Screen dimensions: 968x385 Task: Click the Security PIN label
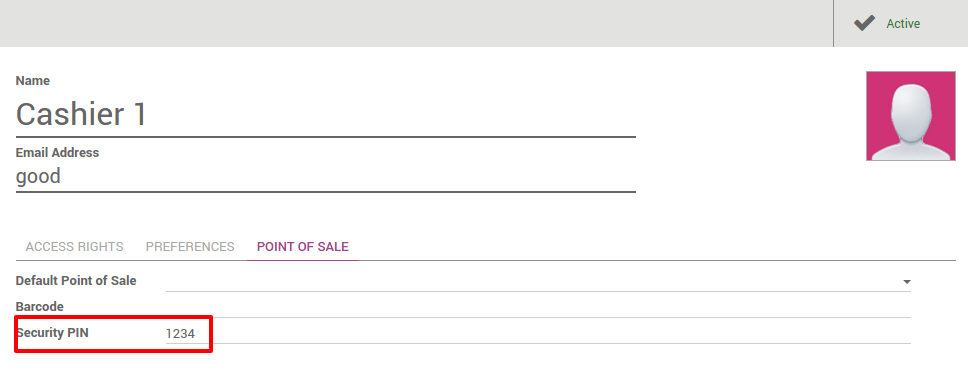(52, 333)
